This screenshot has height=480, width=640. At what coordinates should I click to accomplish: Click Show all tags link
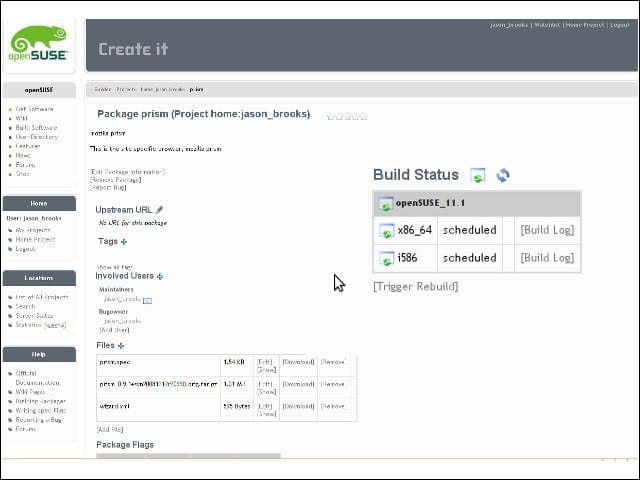tap(115, 267)
